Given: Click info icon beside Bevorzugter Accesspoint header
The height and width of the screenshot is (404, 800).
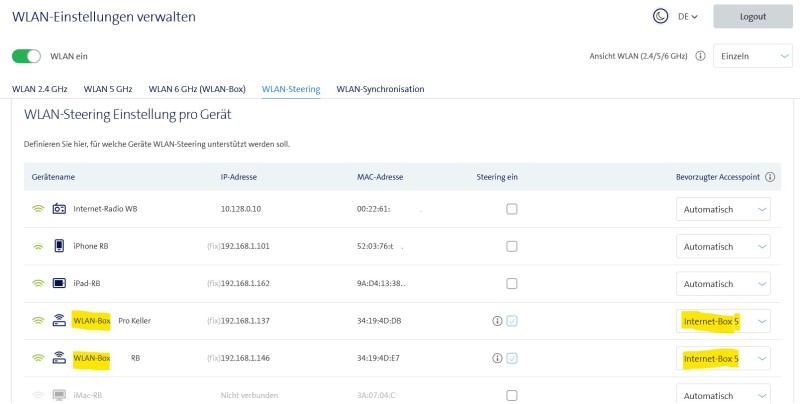Looking at the screenshot, I should tap(770, 177).
